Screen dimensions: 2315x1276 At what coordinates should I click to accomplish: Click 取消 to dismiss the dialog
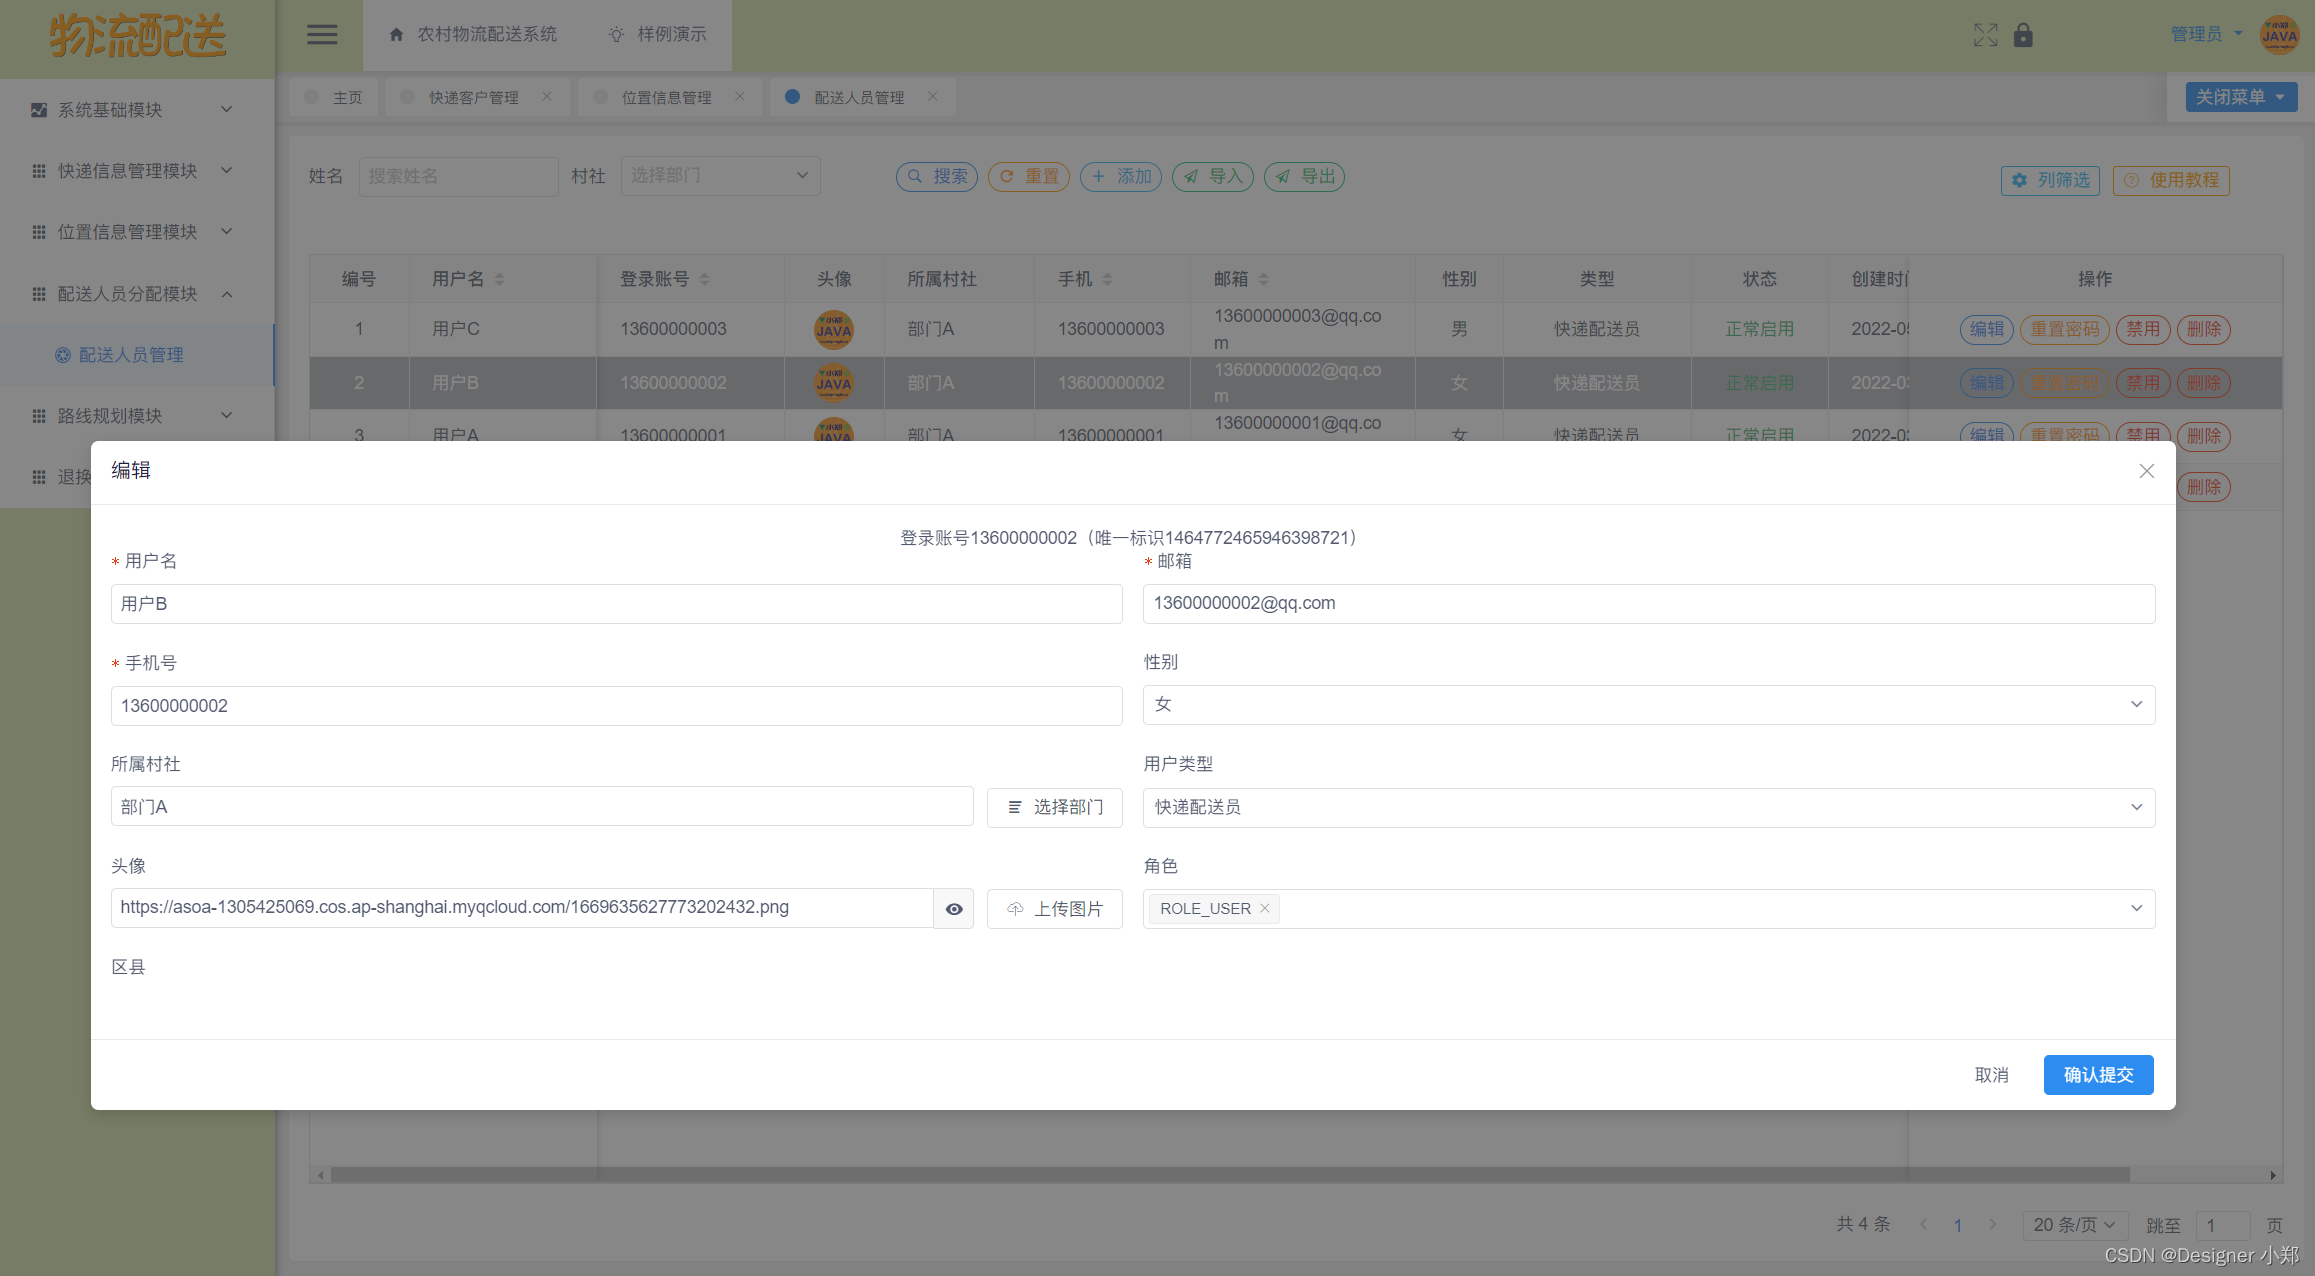click(x=1991, y=1075)
